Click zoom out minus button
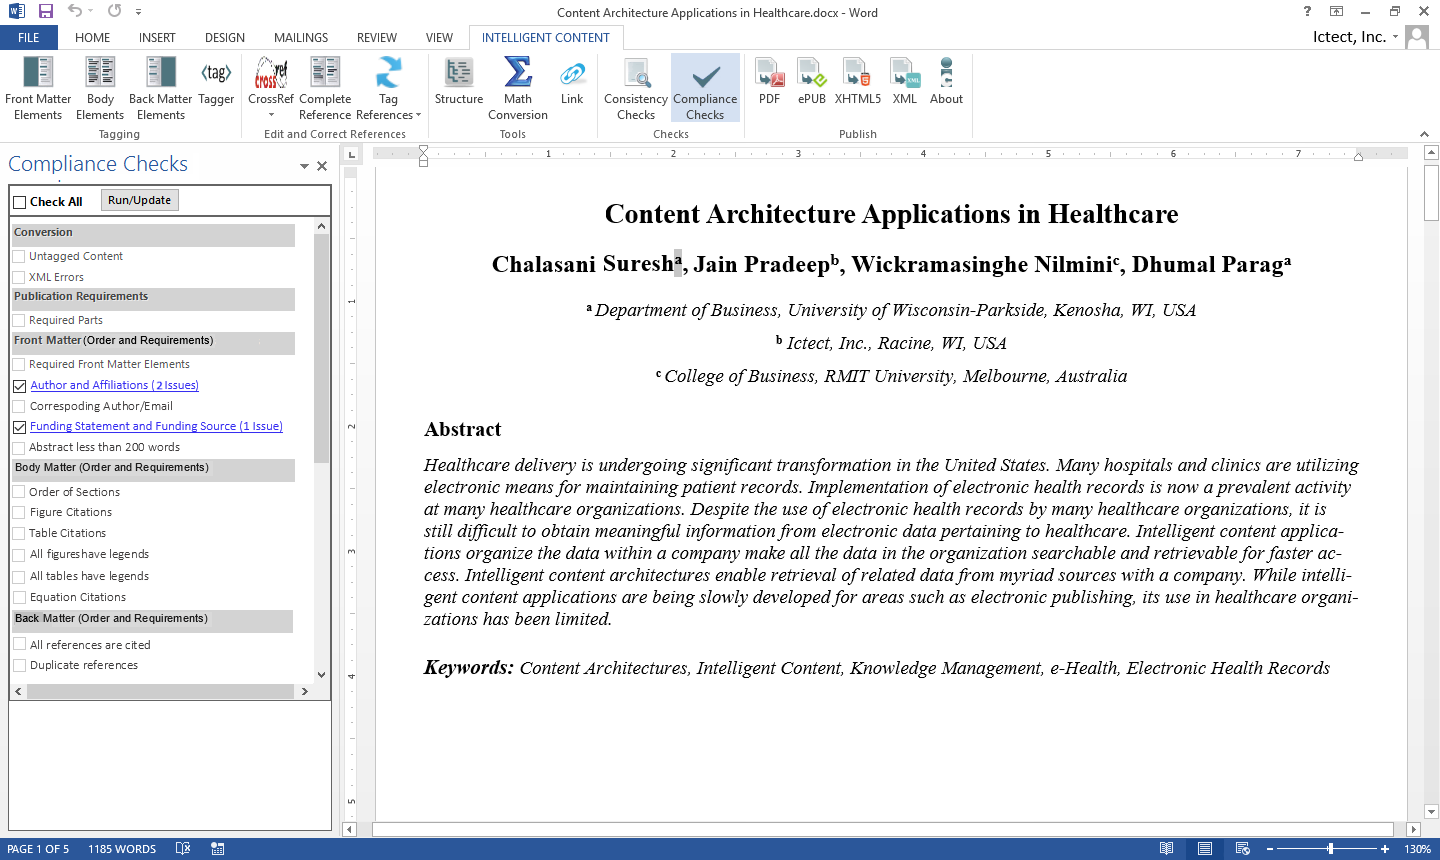 point(1270,849)
